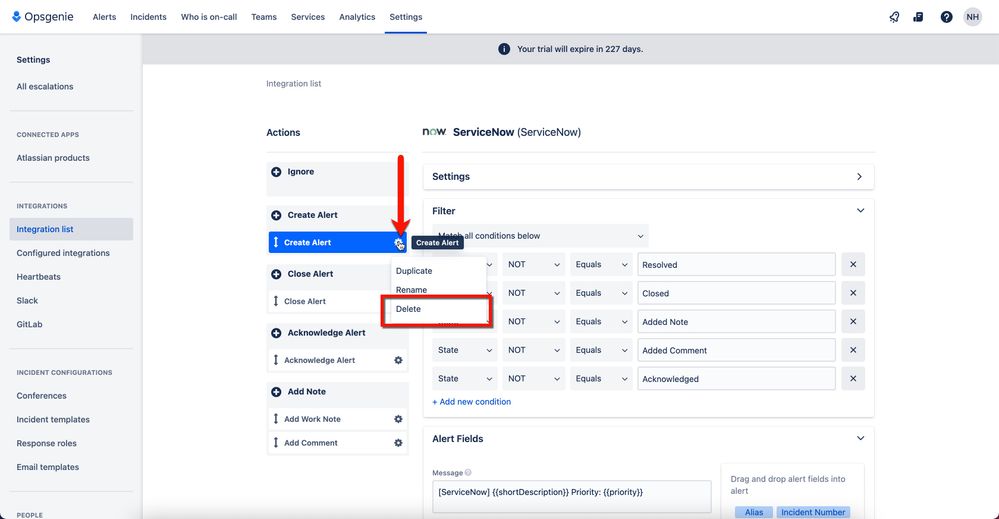
Task: Open Equals dropdown in Closed row
Action: click(x=601, y=293)
